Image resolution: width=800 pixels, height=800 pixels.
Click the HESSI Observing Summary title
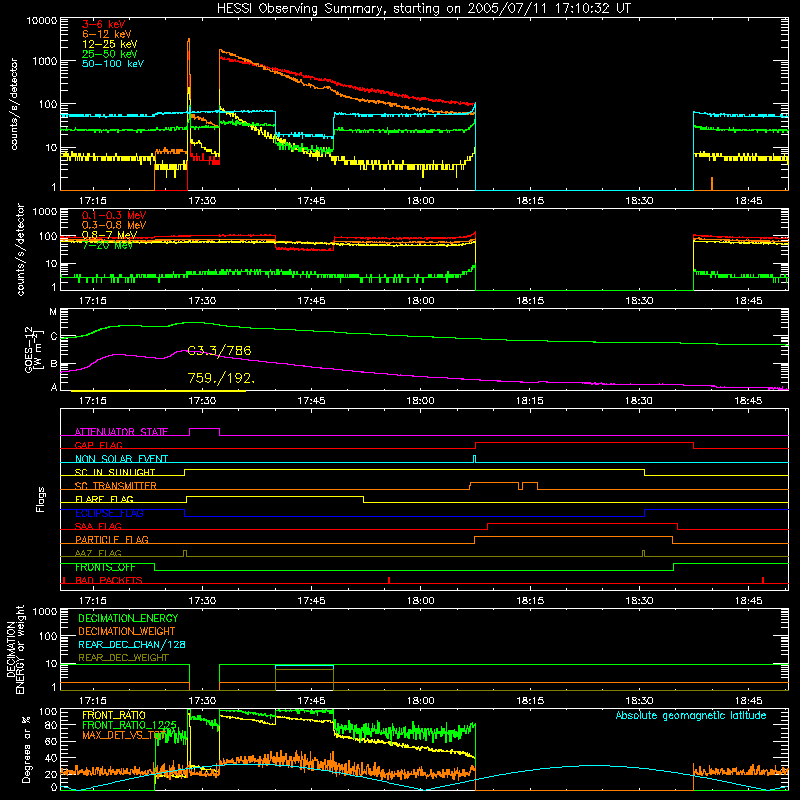[424, 9]
